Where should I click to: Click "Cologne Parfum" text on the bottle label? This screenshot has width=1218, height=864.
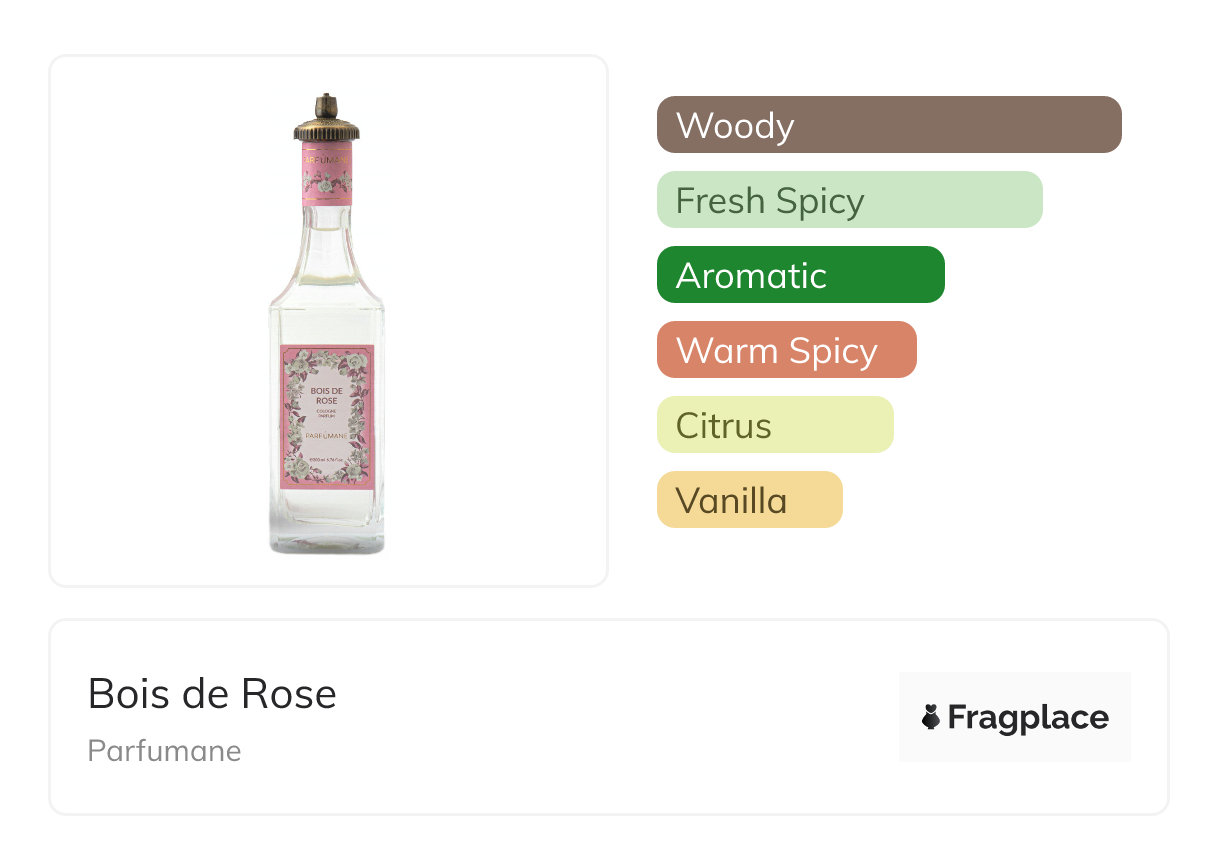click(x=326, y=415)
